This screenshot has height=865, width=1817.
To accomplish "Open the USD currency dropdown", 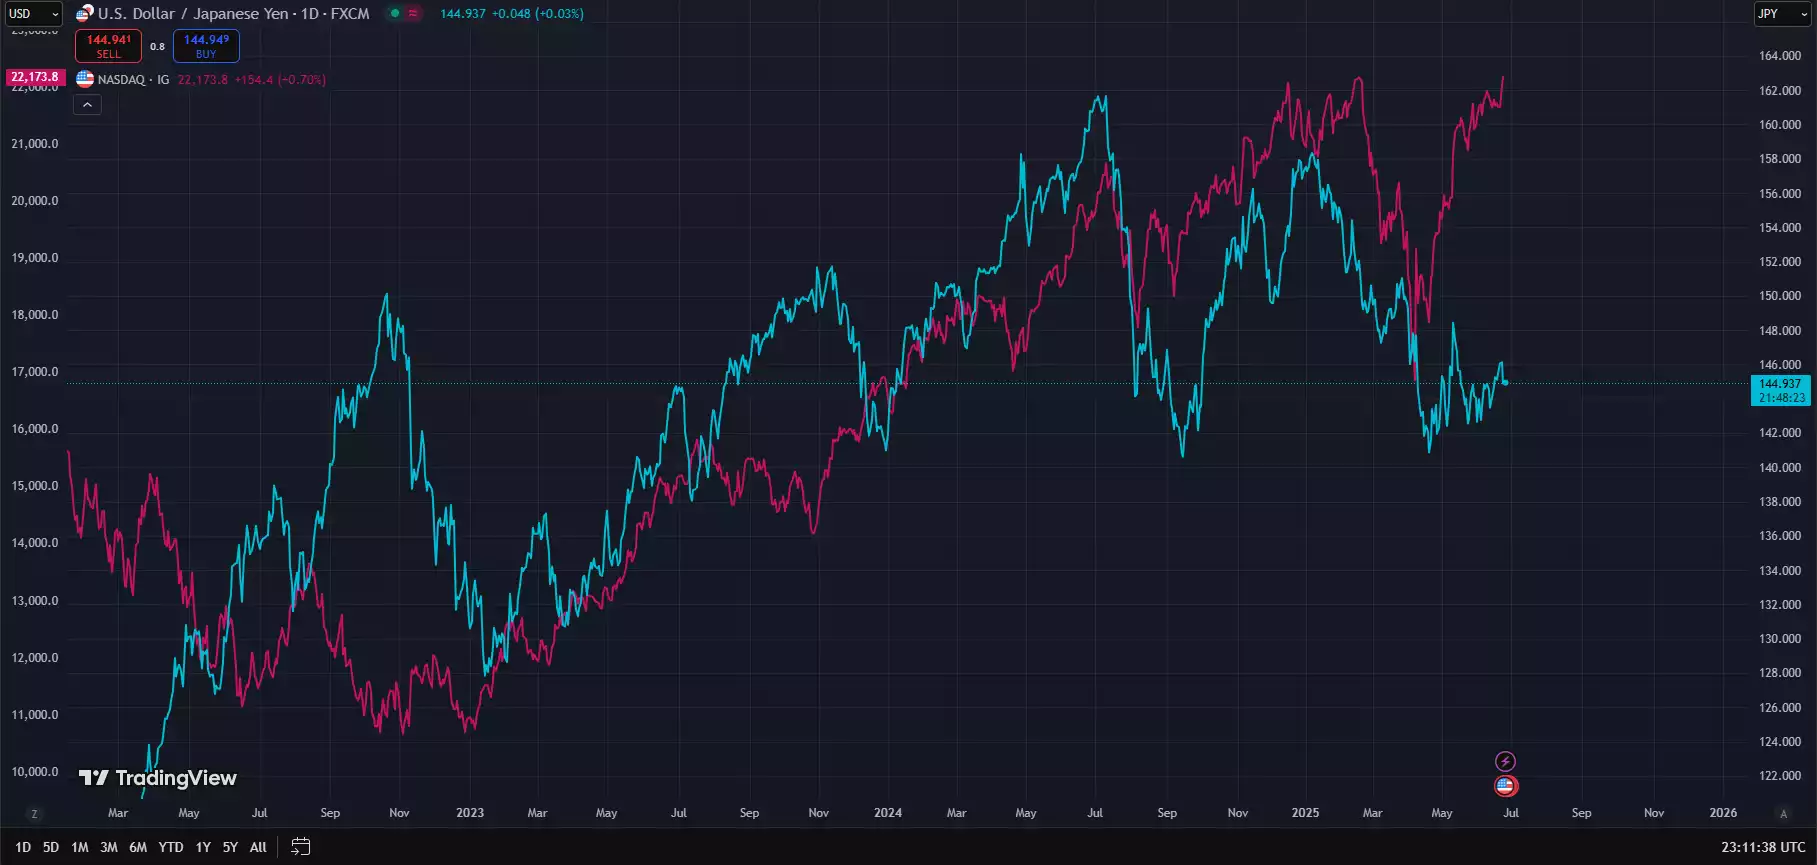I will click(x=34, y=14).
